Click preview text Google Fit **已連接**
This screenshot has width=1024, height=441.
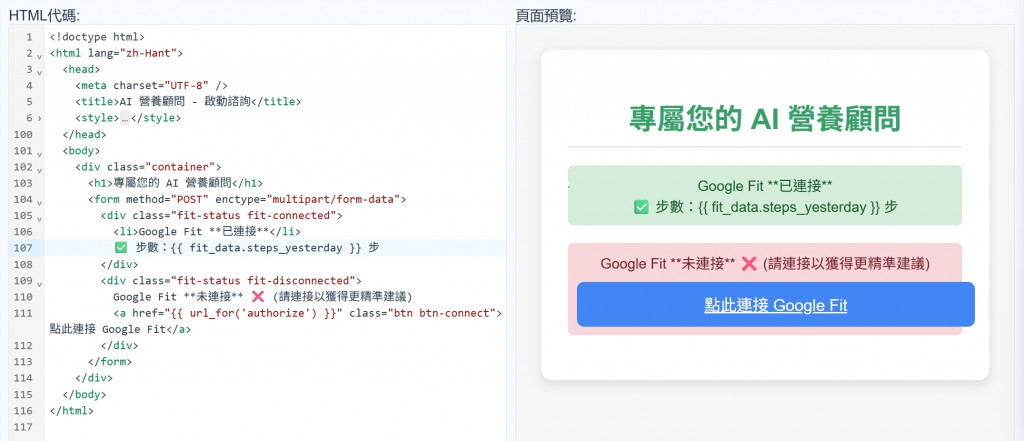point(765,186)
